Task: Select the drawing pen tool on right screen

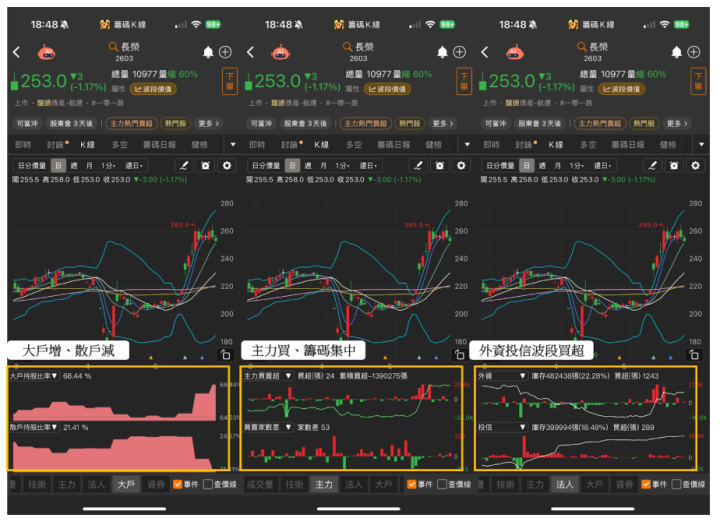Action: (x=652, y=165)
